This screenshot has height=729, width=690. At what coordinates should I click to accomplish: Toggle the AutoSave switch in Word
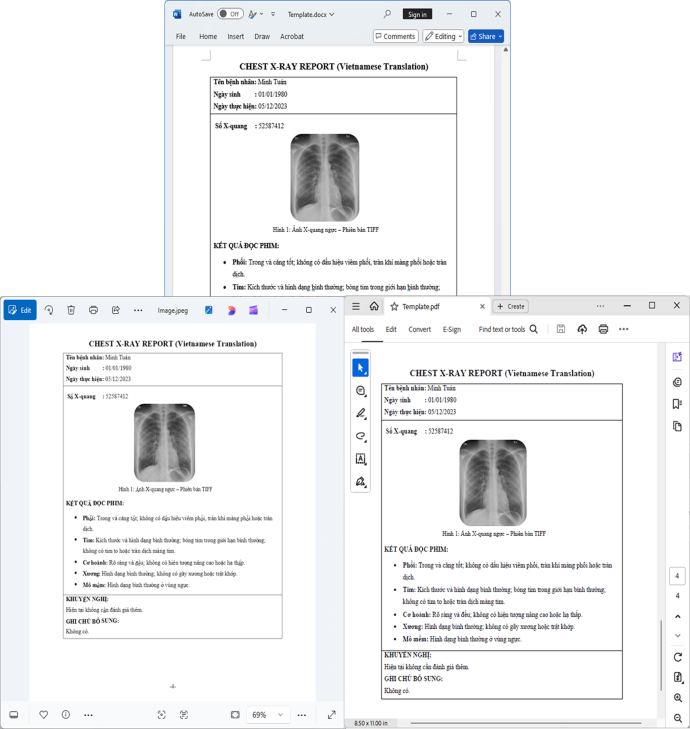point(230,14)
